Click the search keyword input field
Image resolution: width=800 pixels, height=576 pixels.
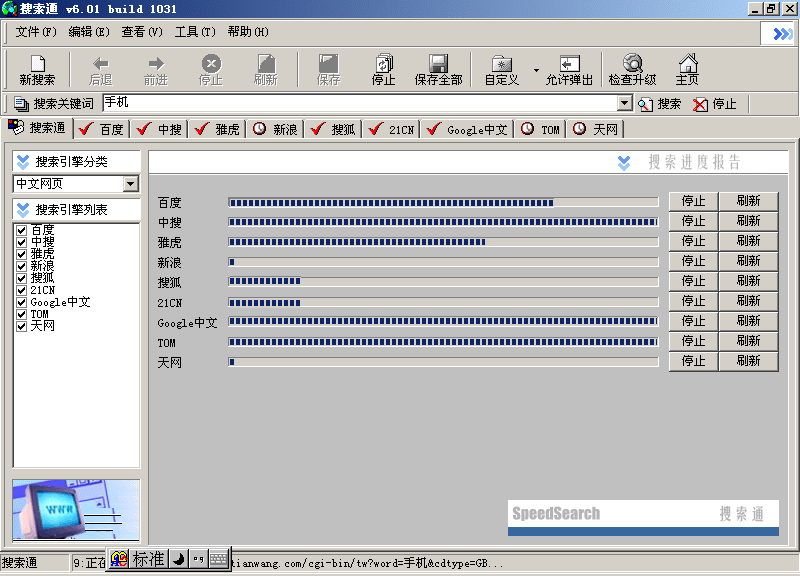[x=358, y=103]
